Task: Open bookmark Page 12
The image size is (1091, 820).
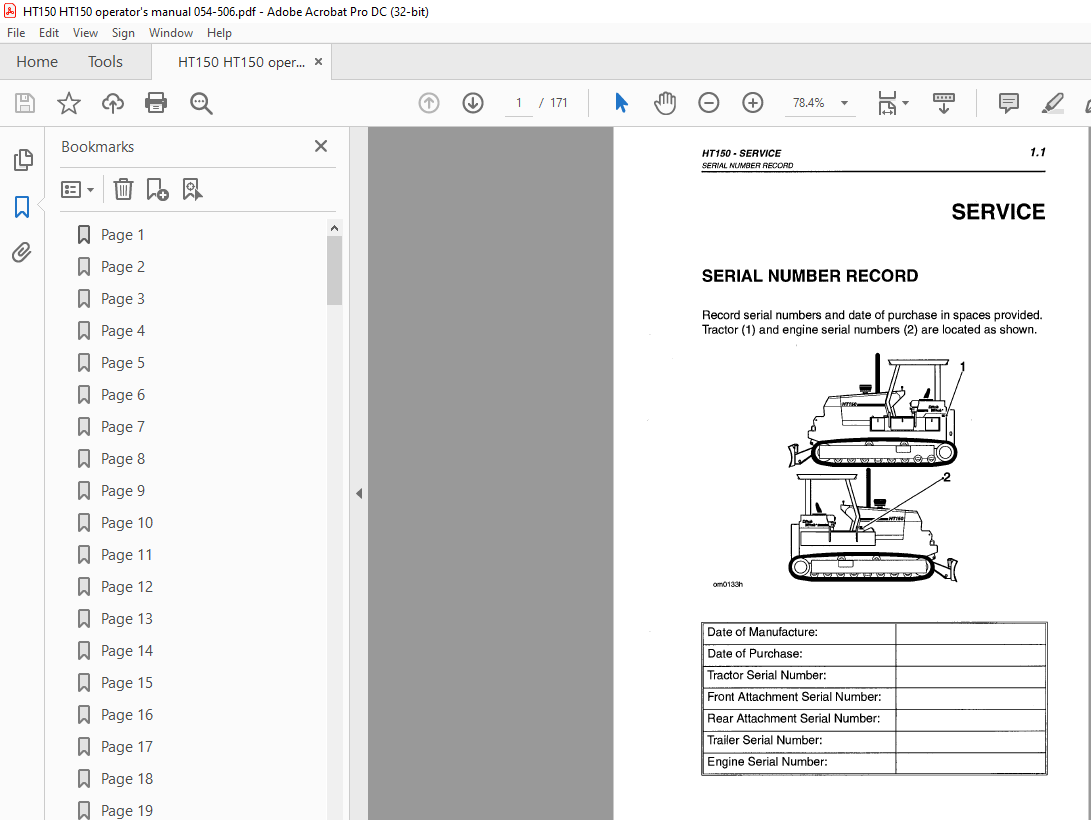Action: point(127,587)
